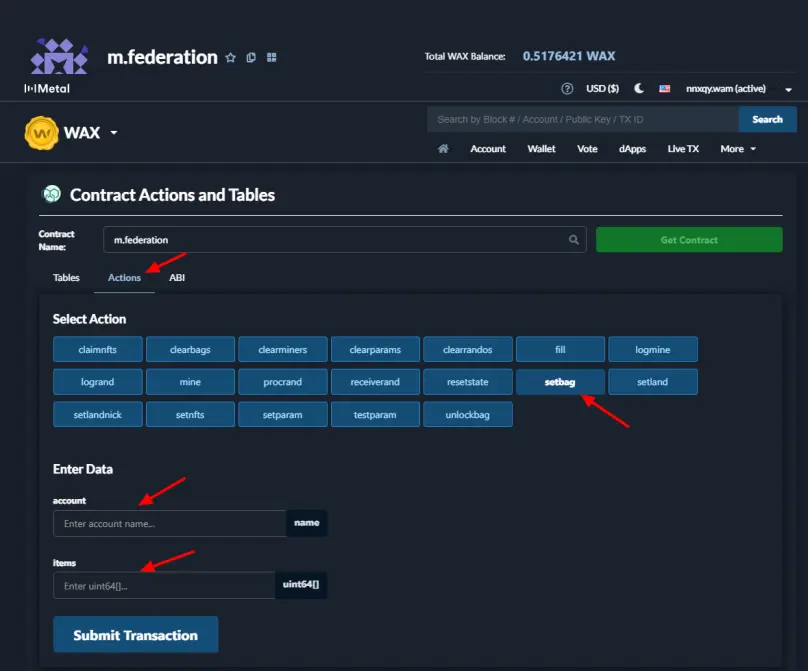Open the Vote menu item

pos(587,149)
